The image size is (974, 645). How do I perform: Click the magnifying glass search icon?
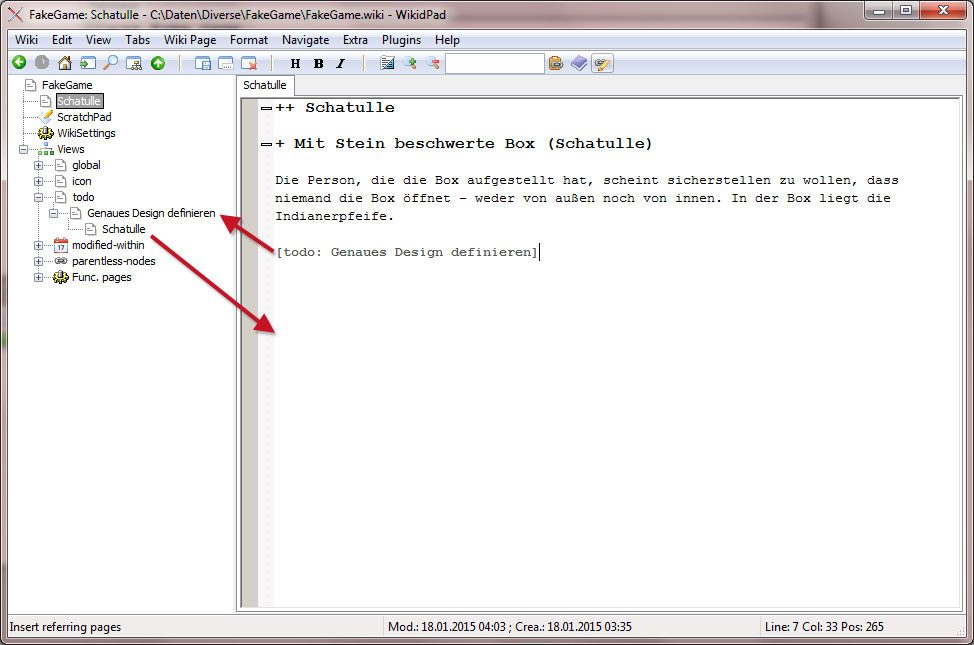[x=110, y=63]
